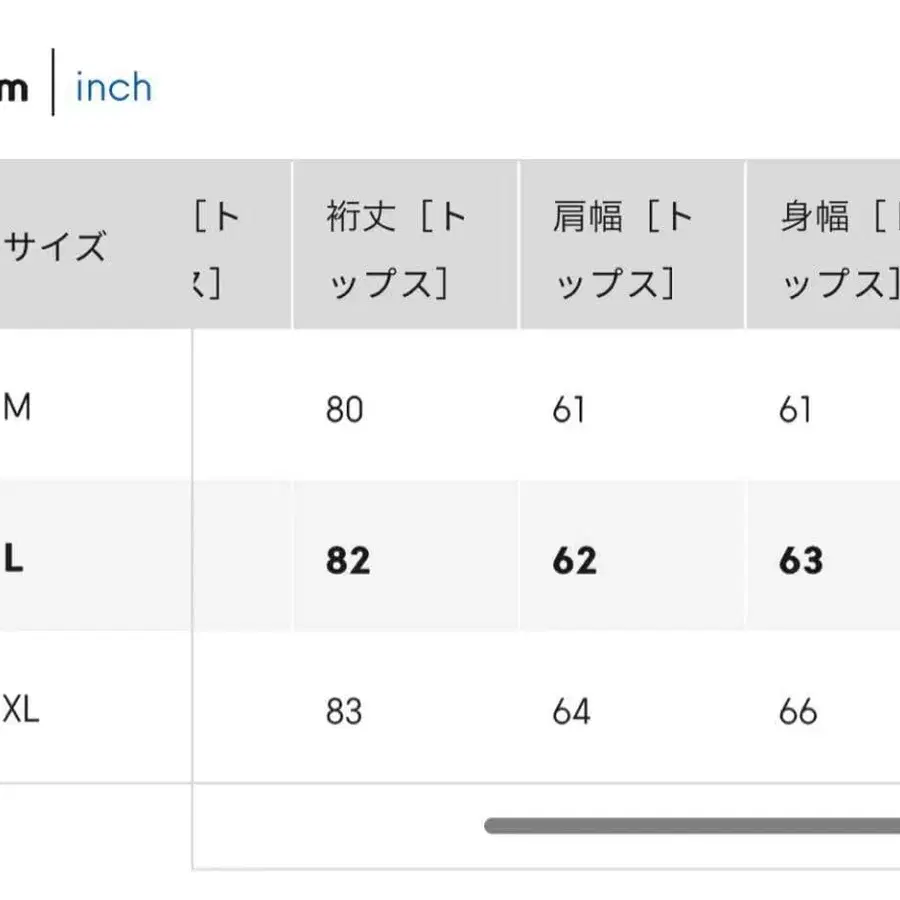900x900 pixels.
Task: Select the cm unit option
Action: pos(14,88)
